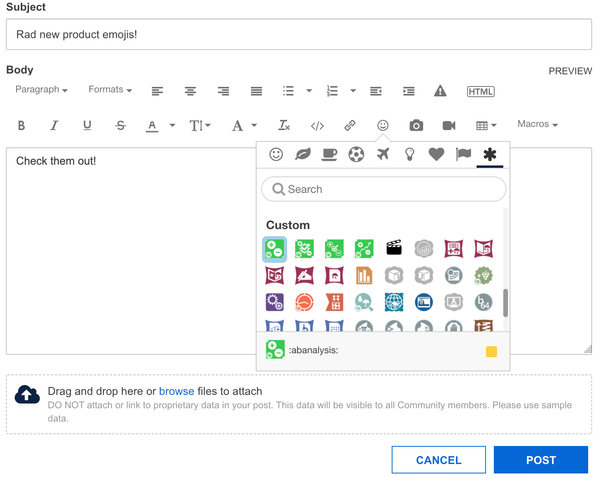The height and width of the screenshot is (490, 607).
Task: Click the clear formatting icon
Action: 284,125
